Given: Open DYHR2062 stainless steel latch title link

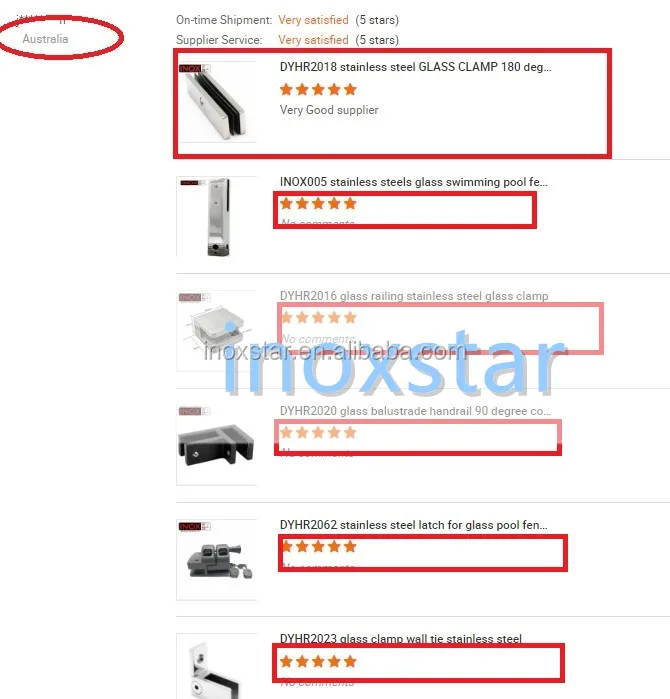Looking at the screenshot, I should coord(413,525).
